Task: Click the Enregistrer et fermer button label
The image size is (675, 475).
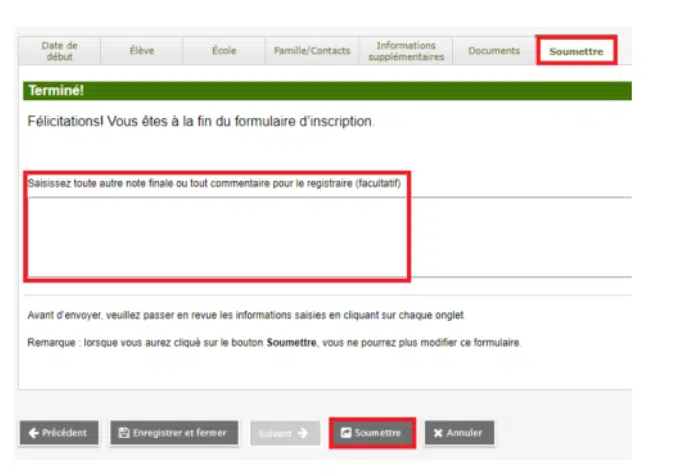Action: [180, 433]
